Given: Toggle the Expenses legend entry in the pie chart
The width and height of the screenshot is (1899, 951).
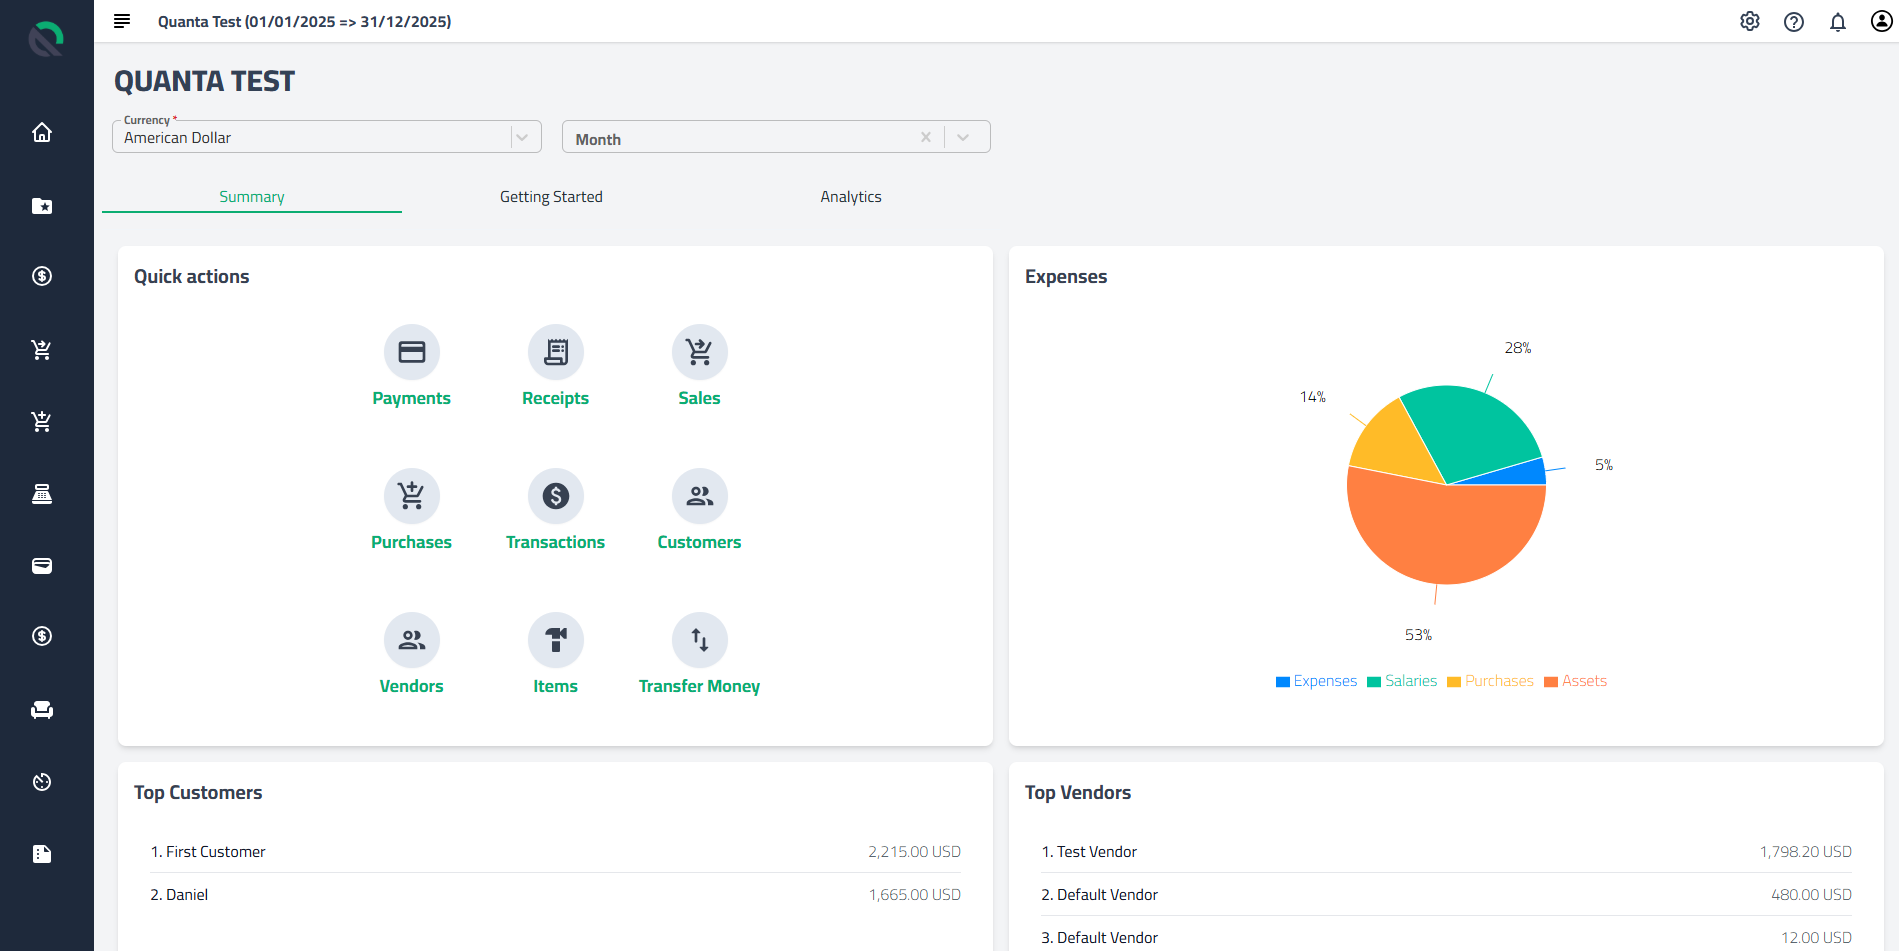Looking at the screenshot, I should point(1316,680).
